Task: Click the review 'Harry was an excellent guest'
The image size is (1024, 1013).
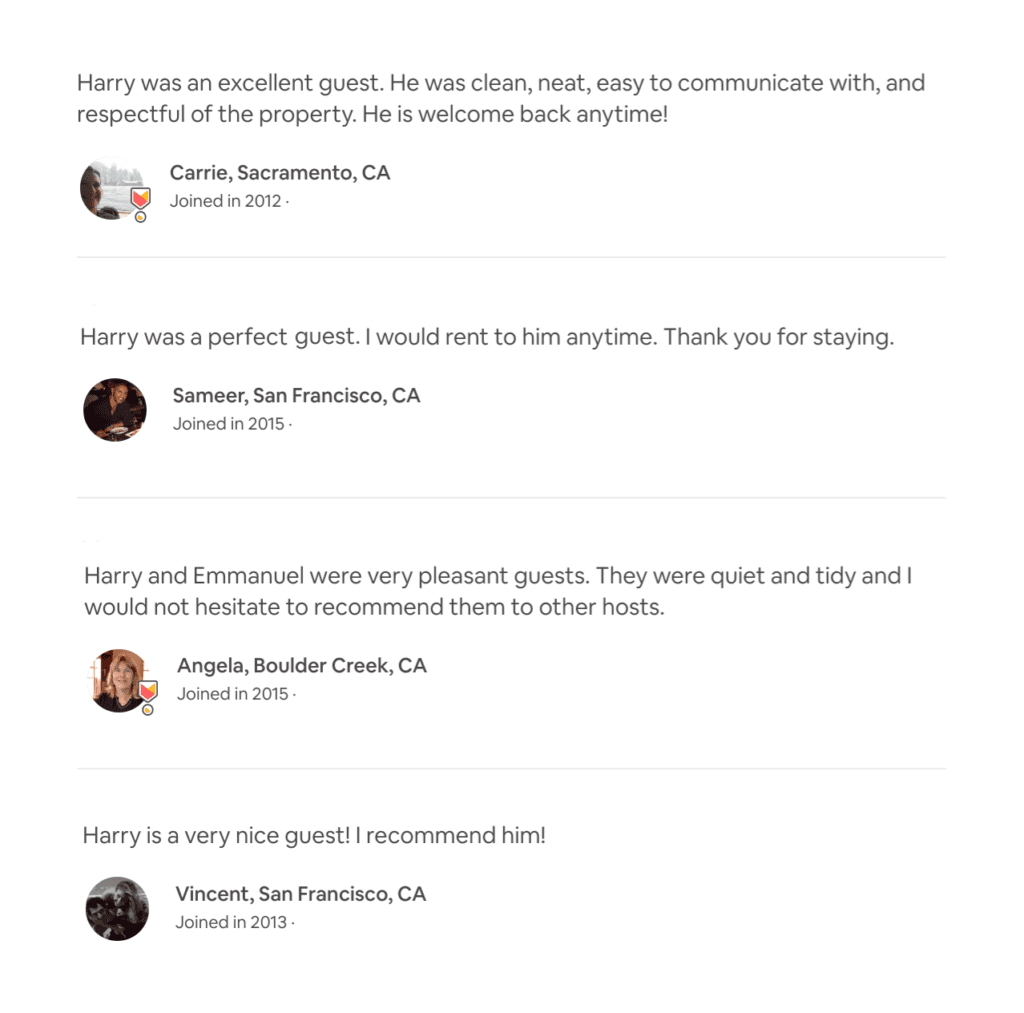Action: (x=501, y=99)
